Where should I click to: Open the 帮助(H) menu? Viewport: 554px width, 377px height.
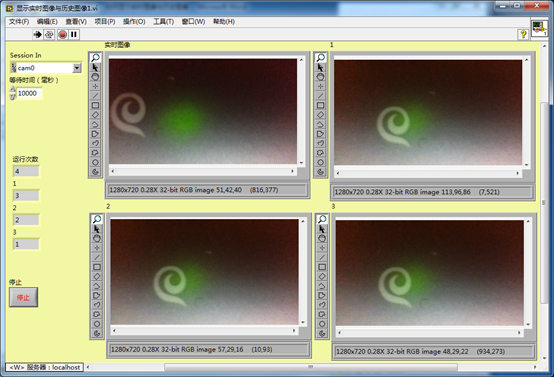pyautogui.click(x=224, y=22)
